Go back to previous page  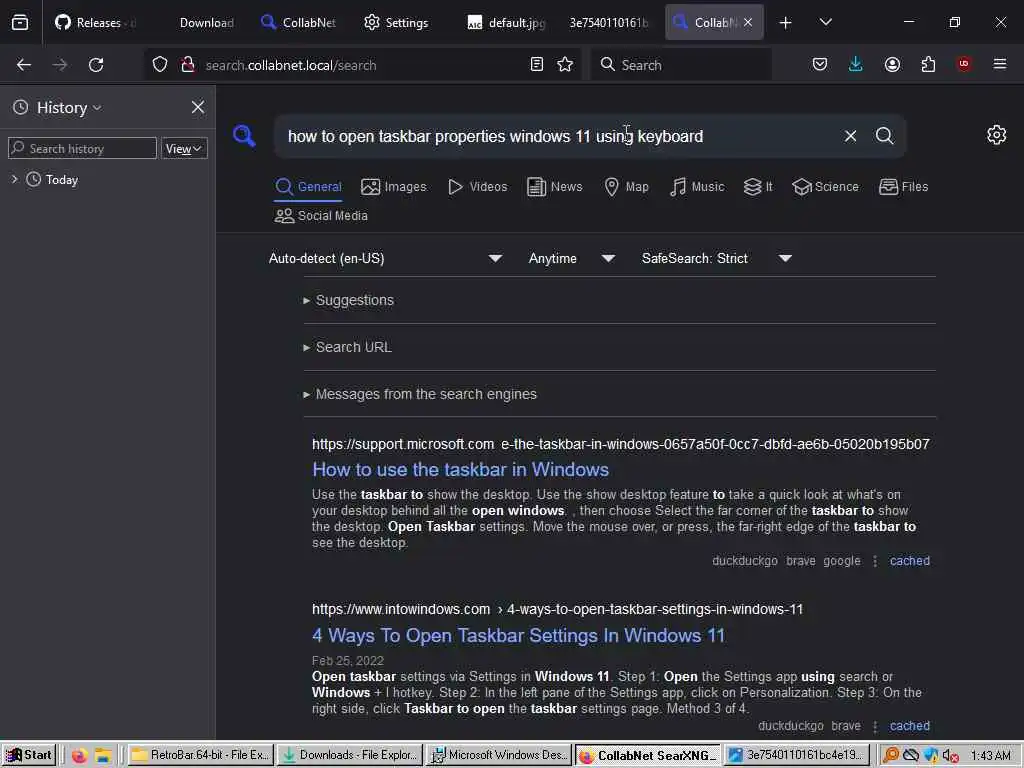click(24, 65)
